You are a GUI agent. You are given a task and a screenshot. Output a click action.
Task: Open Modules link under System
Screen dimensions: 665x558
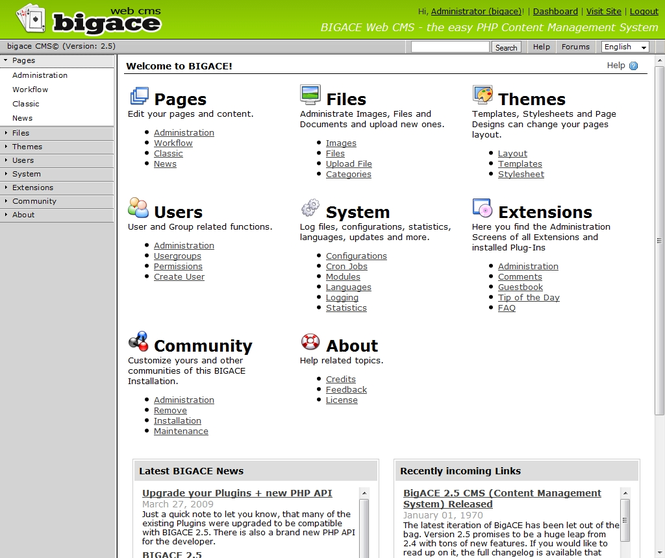(x=343, y=277)
